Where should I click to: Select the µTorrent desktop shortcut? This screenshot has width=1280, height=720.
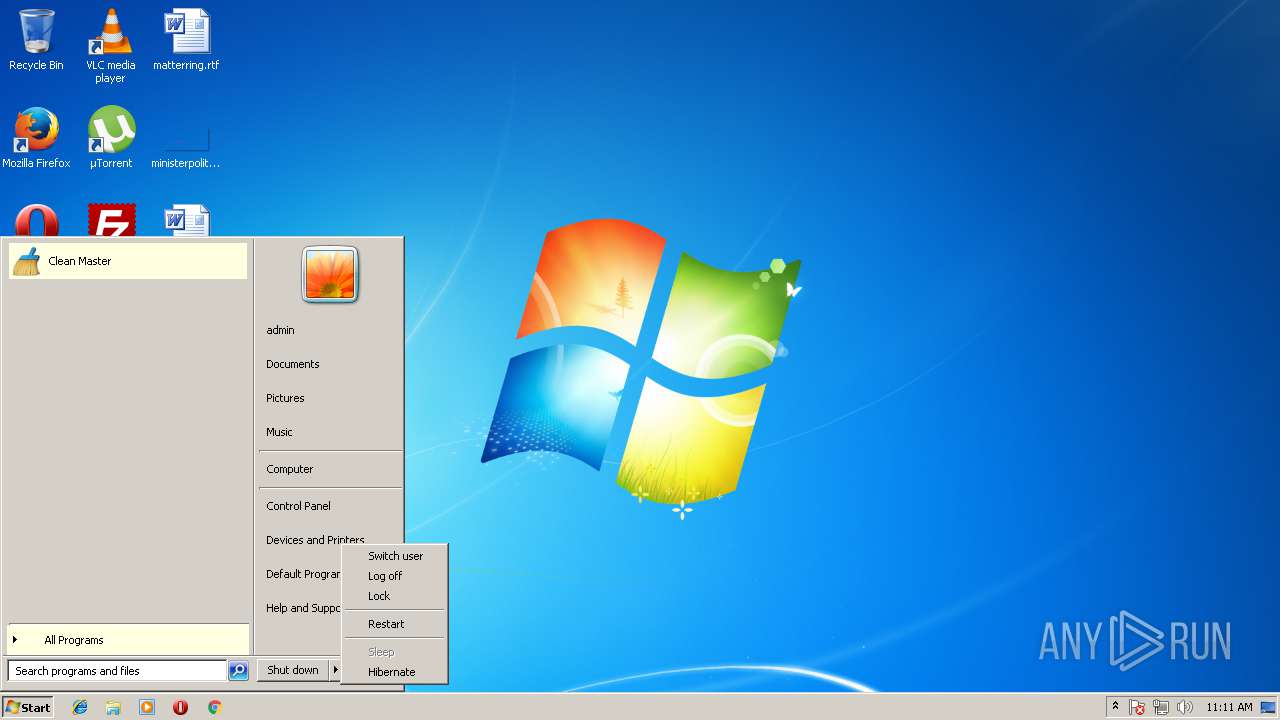[x=111, y=138]
